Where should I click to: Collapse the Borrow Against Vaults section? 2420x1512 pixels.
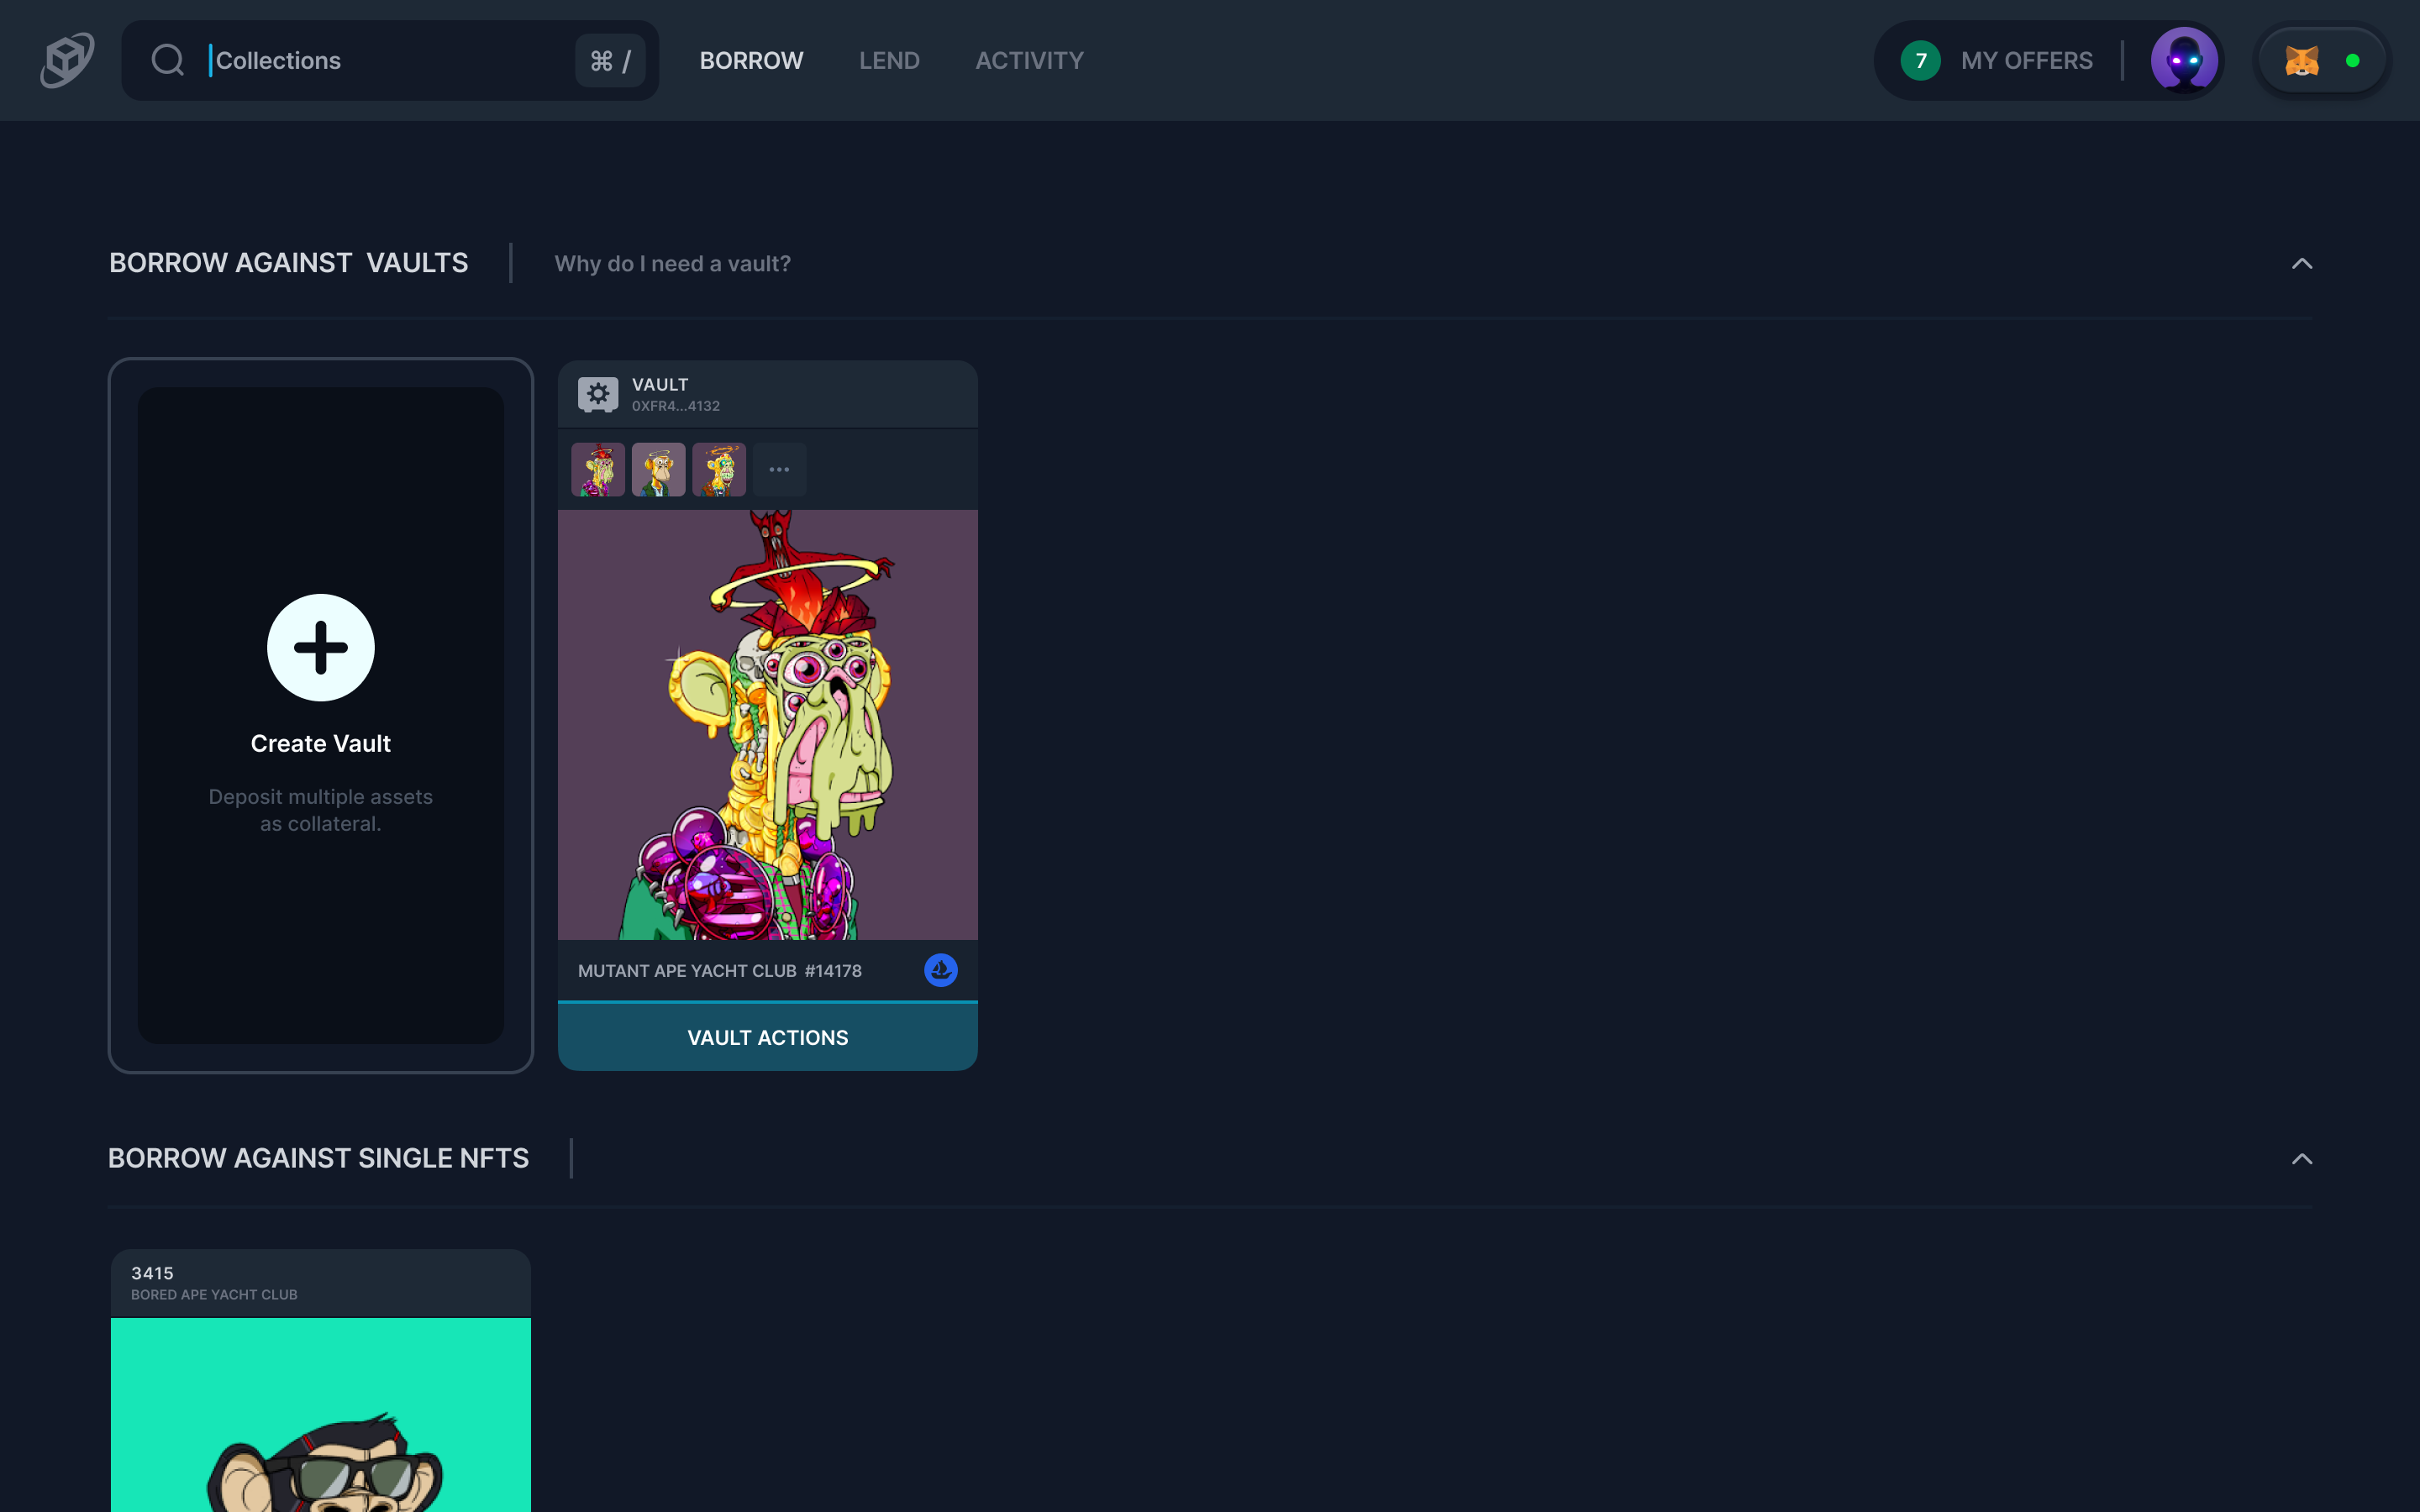(x=2302, y=264)
